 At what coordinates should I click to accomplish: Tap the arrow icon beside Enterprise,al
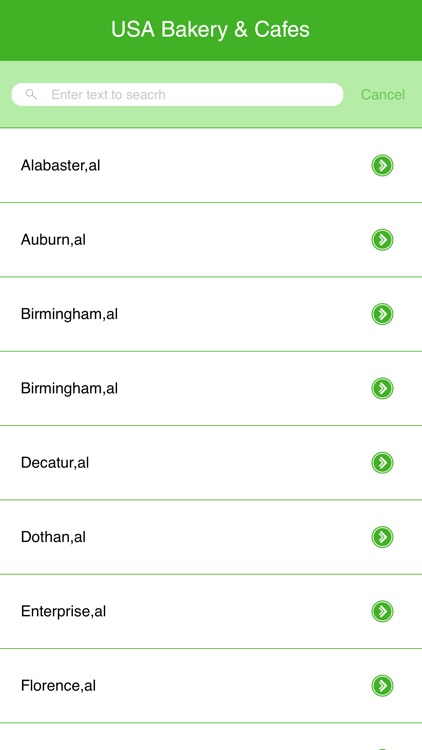(382, 611)
